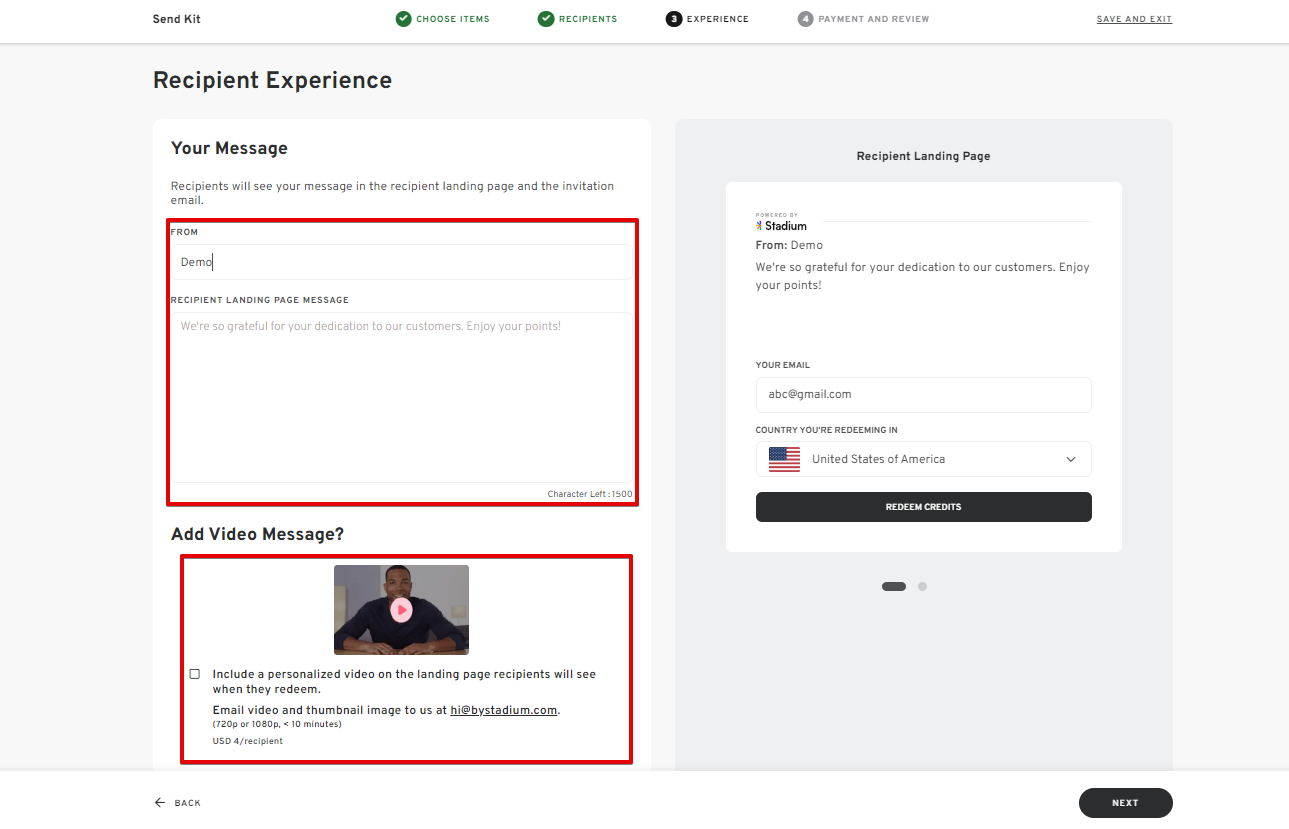The image size is (1289, 829).
Task: Click the From name input field
Action: point(400,262)
